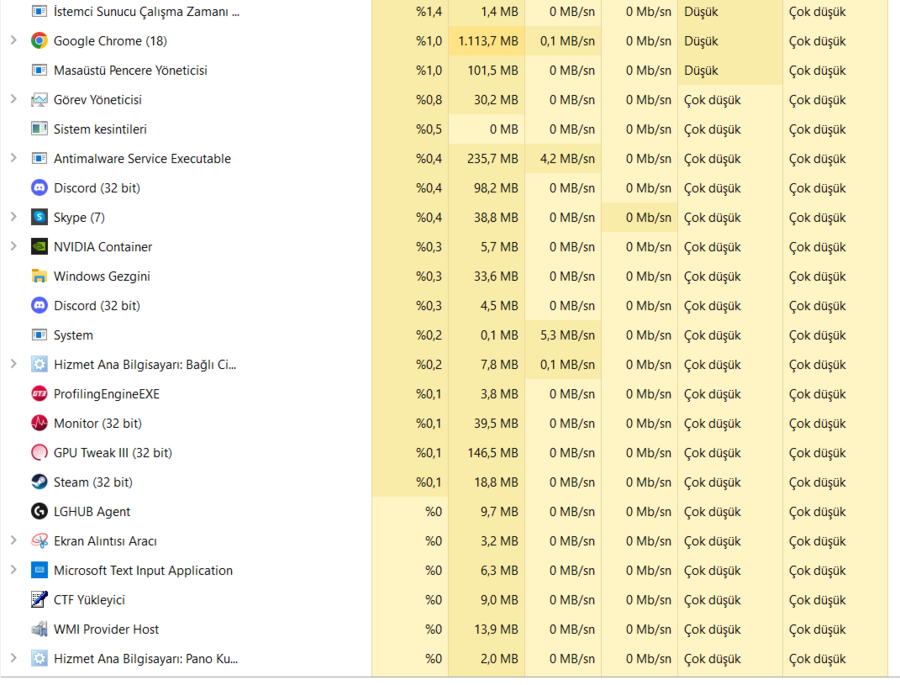Expand the Microsoft Text Input Application group
Image resolution: width=900 pixels, height=685 pixels.
click(x=14, y=569)
